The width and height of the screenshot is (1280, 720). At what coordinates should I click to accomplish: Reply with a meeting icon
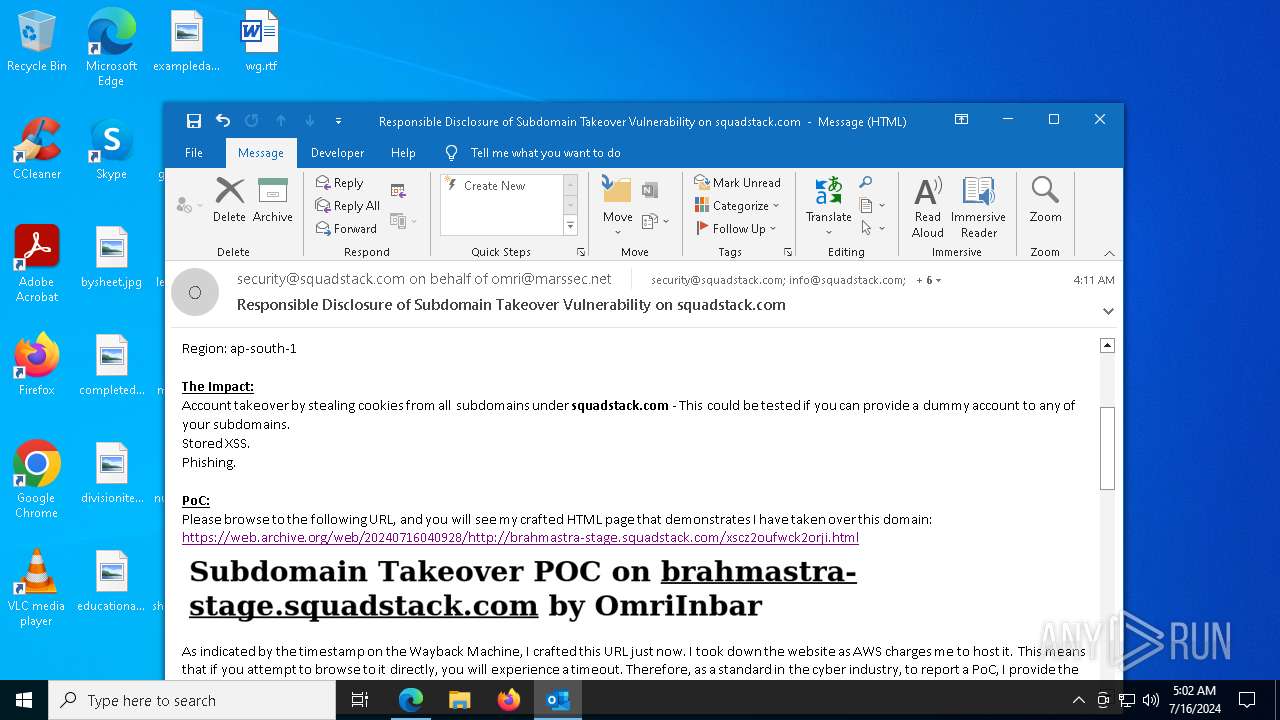click(399, 190)
